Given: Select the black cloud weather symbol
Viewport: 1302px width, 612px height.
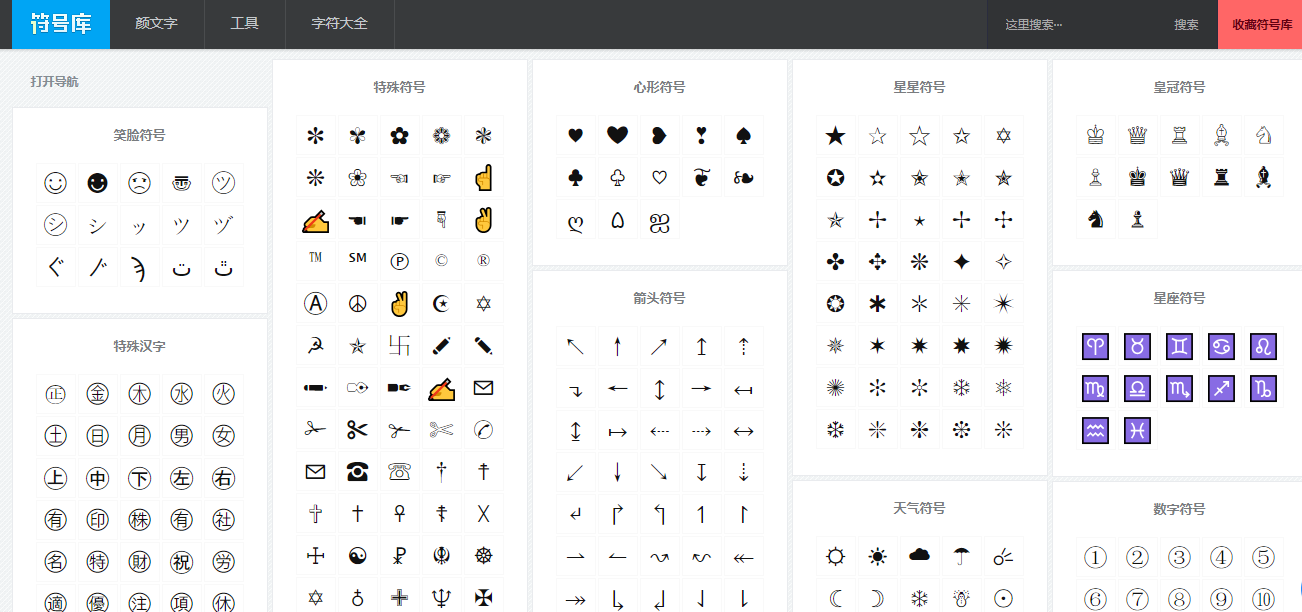Looking at the screenshot, I should (x=919, y=556).
